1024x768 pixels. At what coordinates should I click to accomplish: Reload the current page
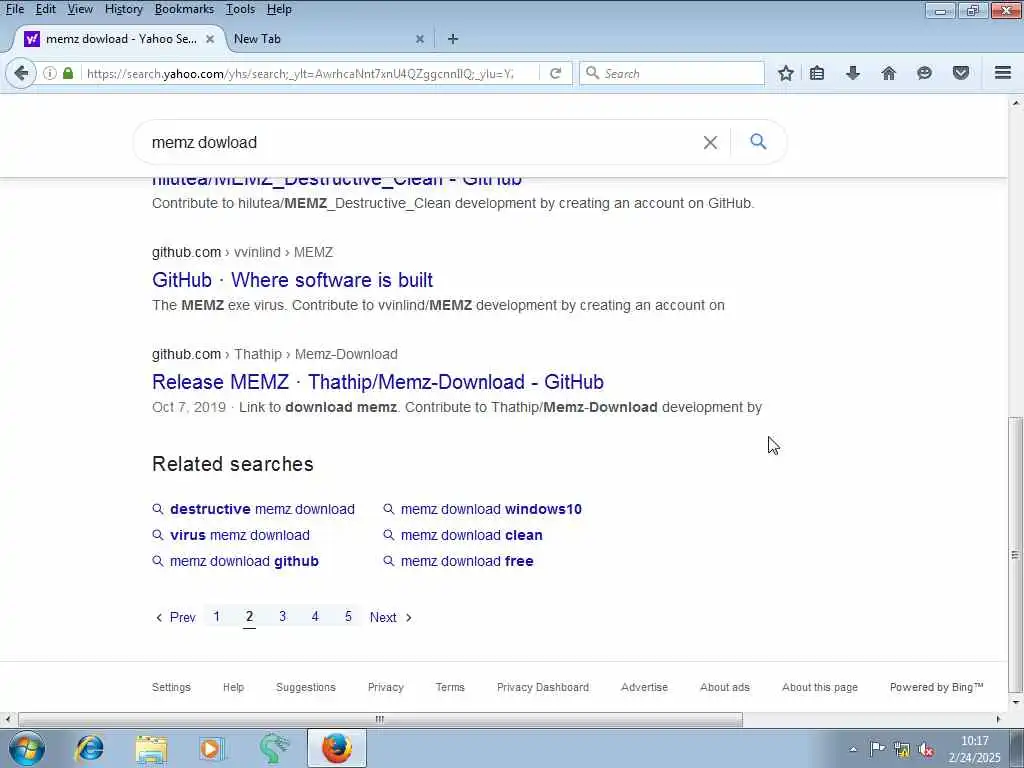pyautogui.click(x=556, y=73)
